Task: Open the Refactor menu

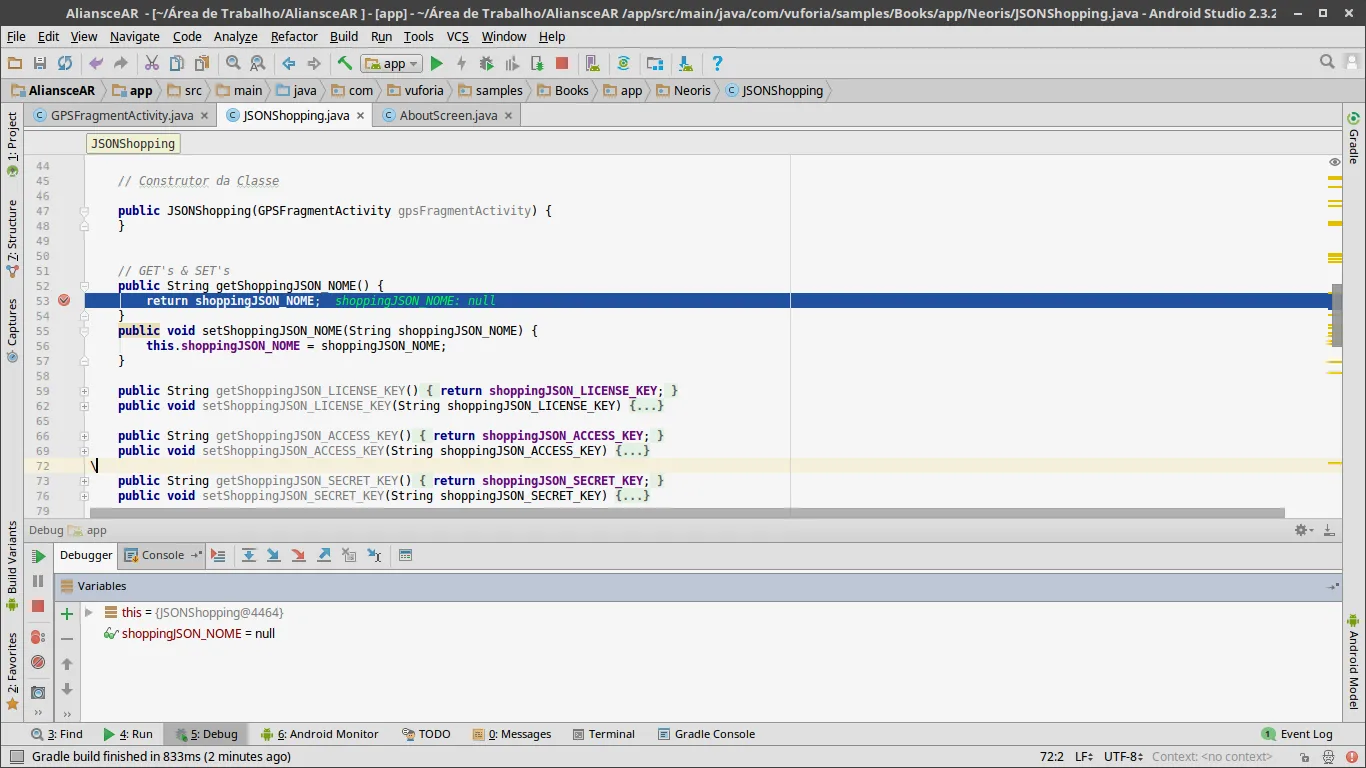Action: (294, 36)
